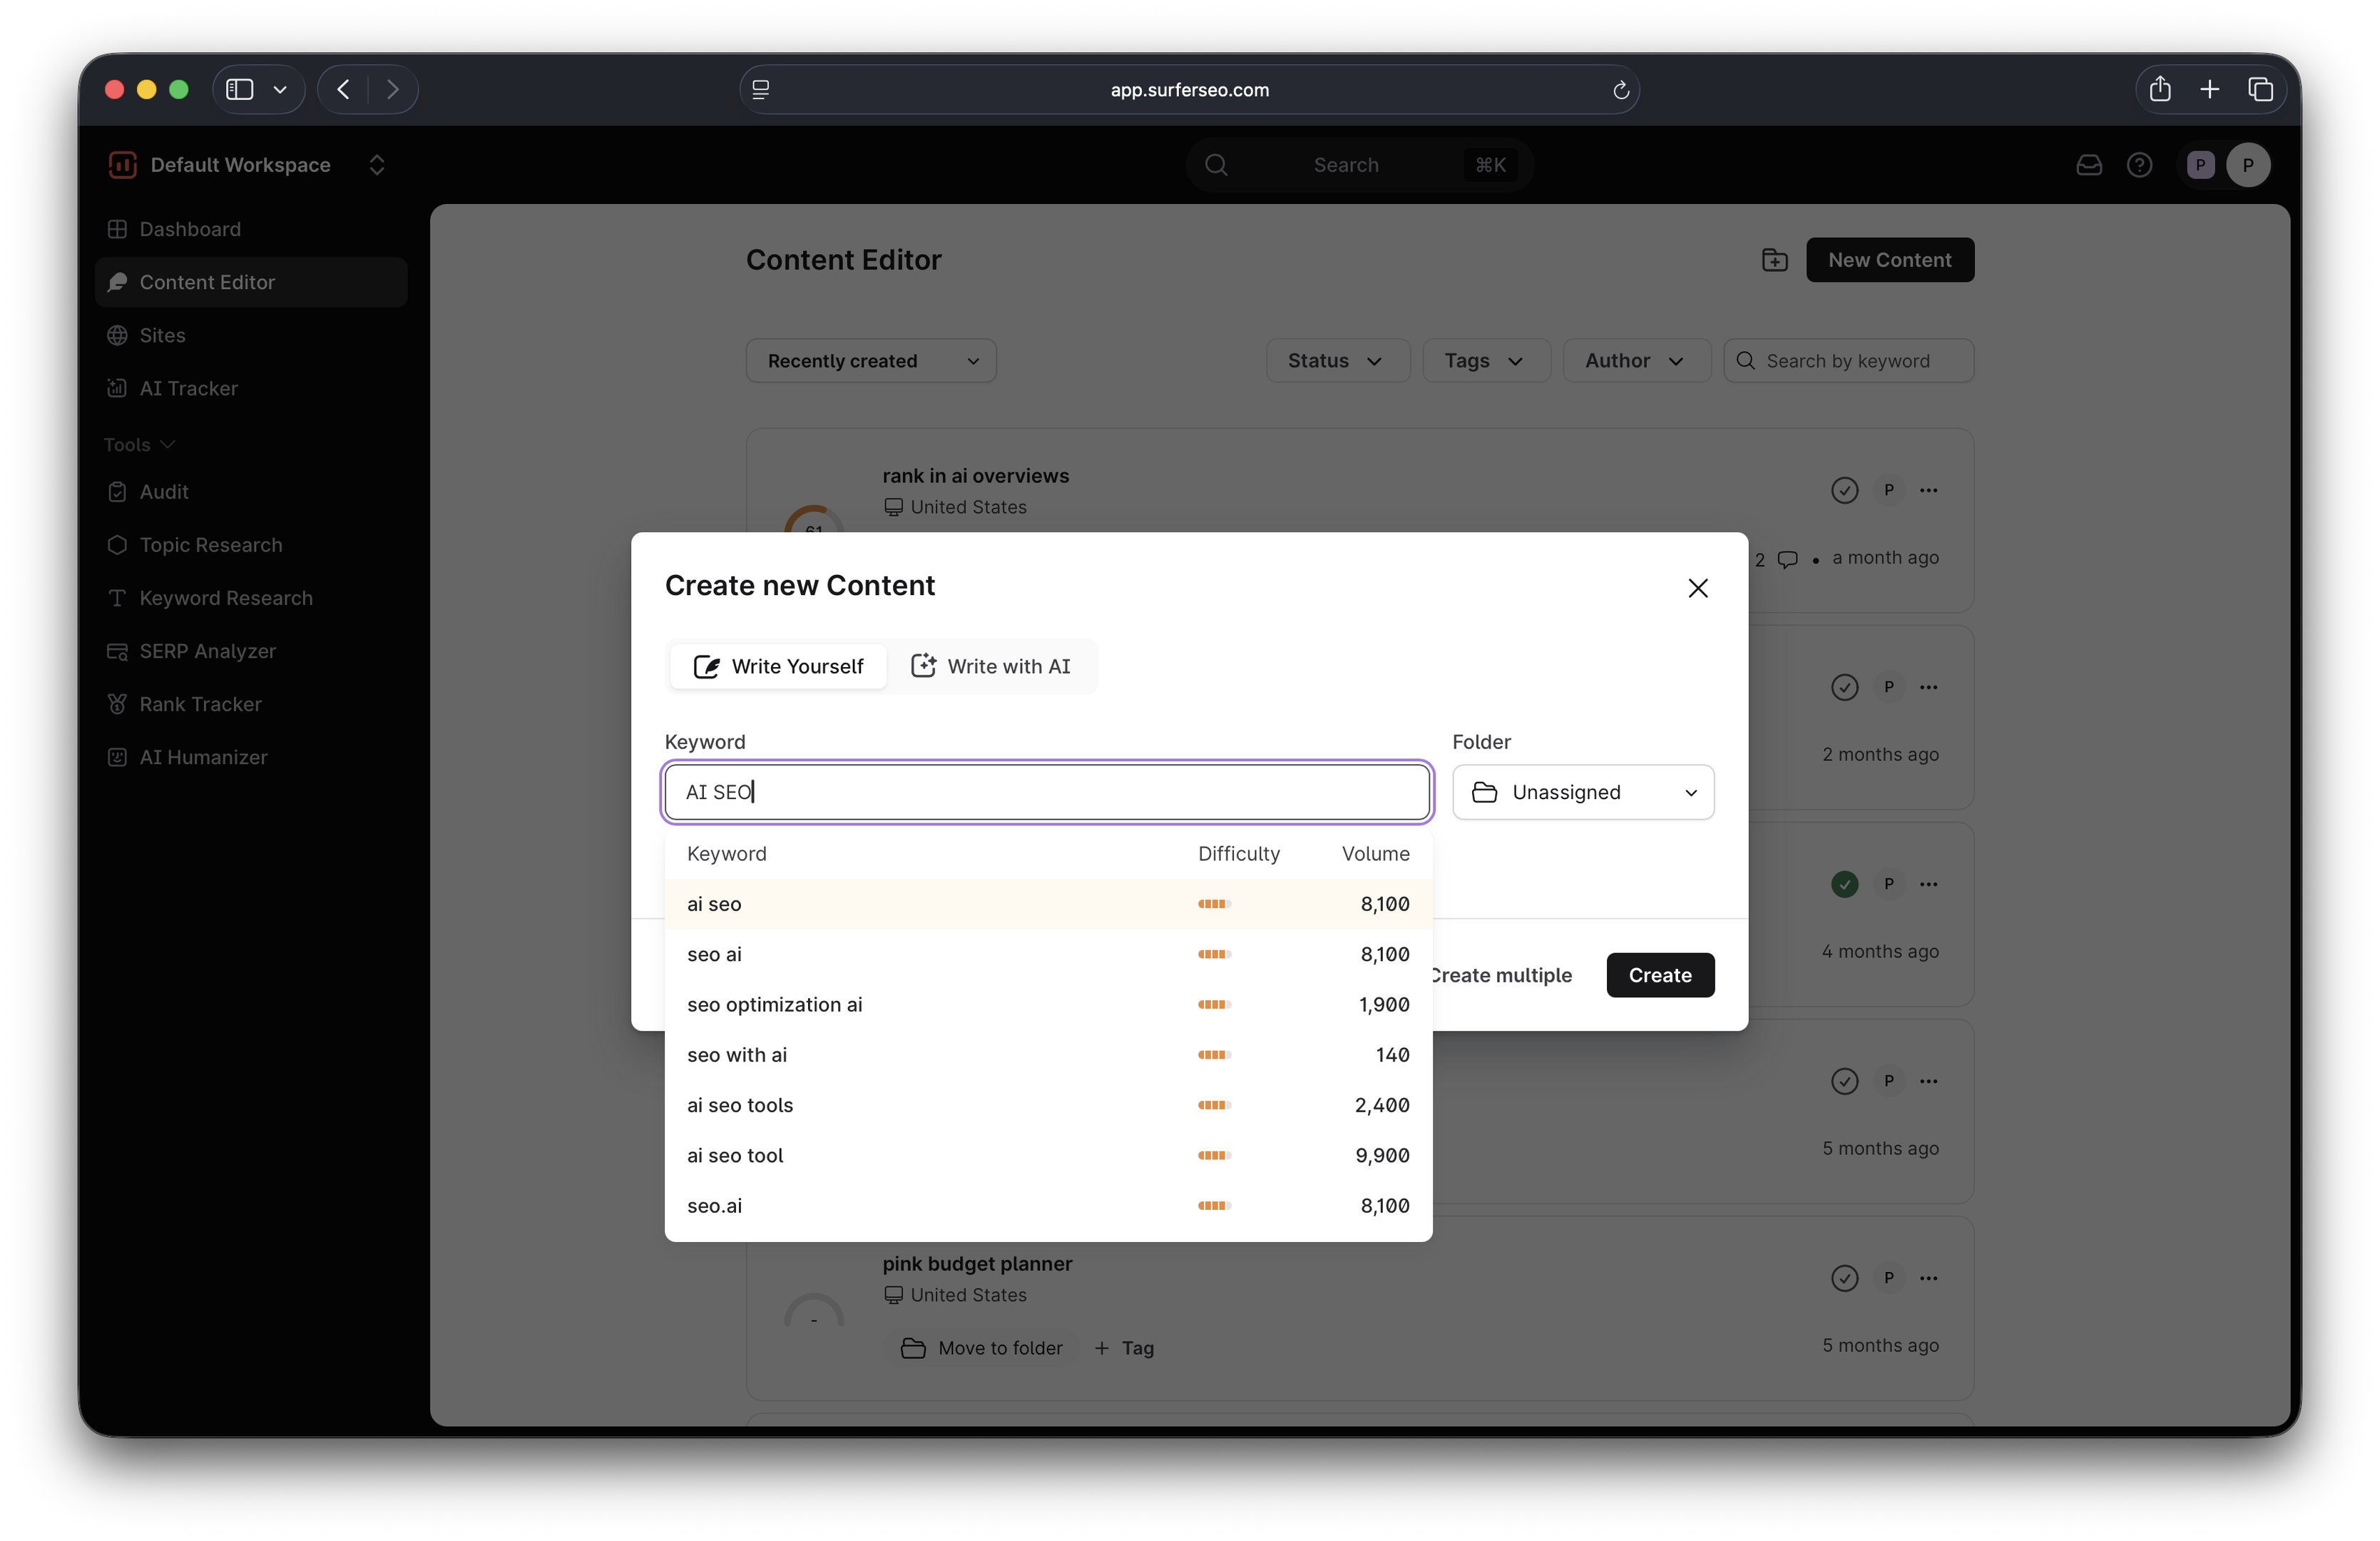The height and width of the screenshot is (1541, 2380).
Task: Select the Write Yourself tab
Action: (778, 666)
